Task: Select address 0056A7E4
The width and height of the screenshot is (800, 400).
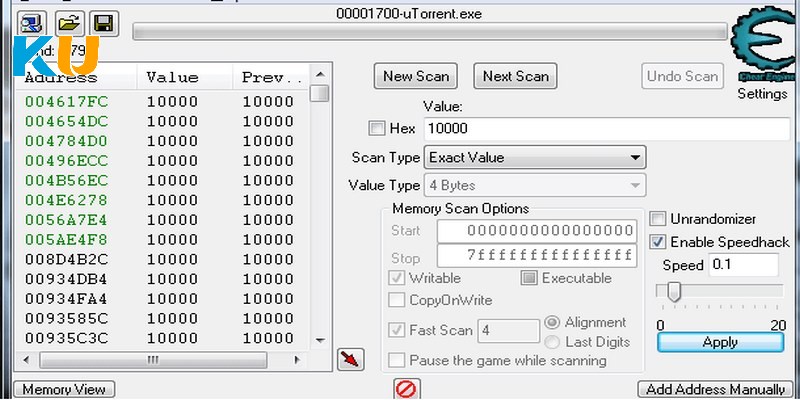Action: coord(66,220)
